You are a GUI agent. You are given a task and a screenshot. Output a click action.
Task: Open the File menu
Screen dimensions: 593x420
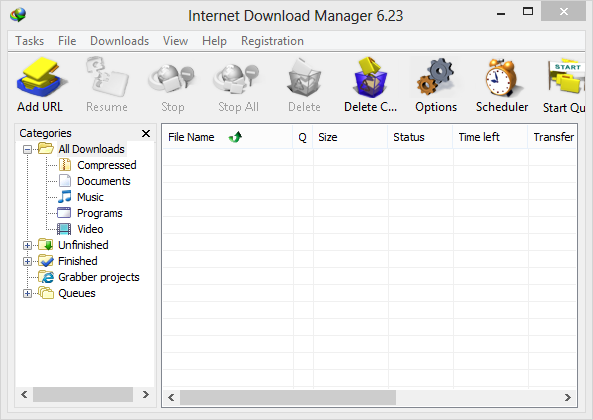click(x=67, y=41)
